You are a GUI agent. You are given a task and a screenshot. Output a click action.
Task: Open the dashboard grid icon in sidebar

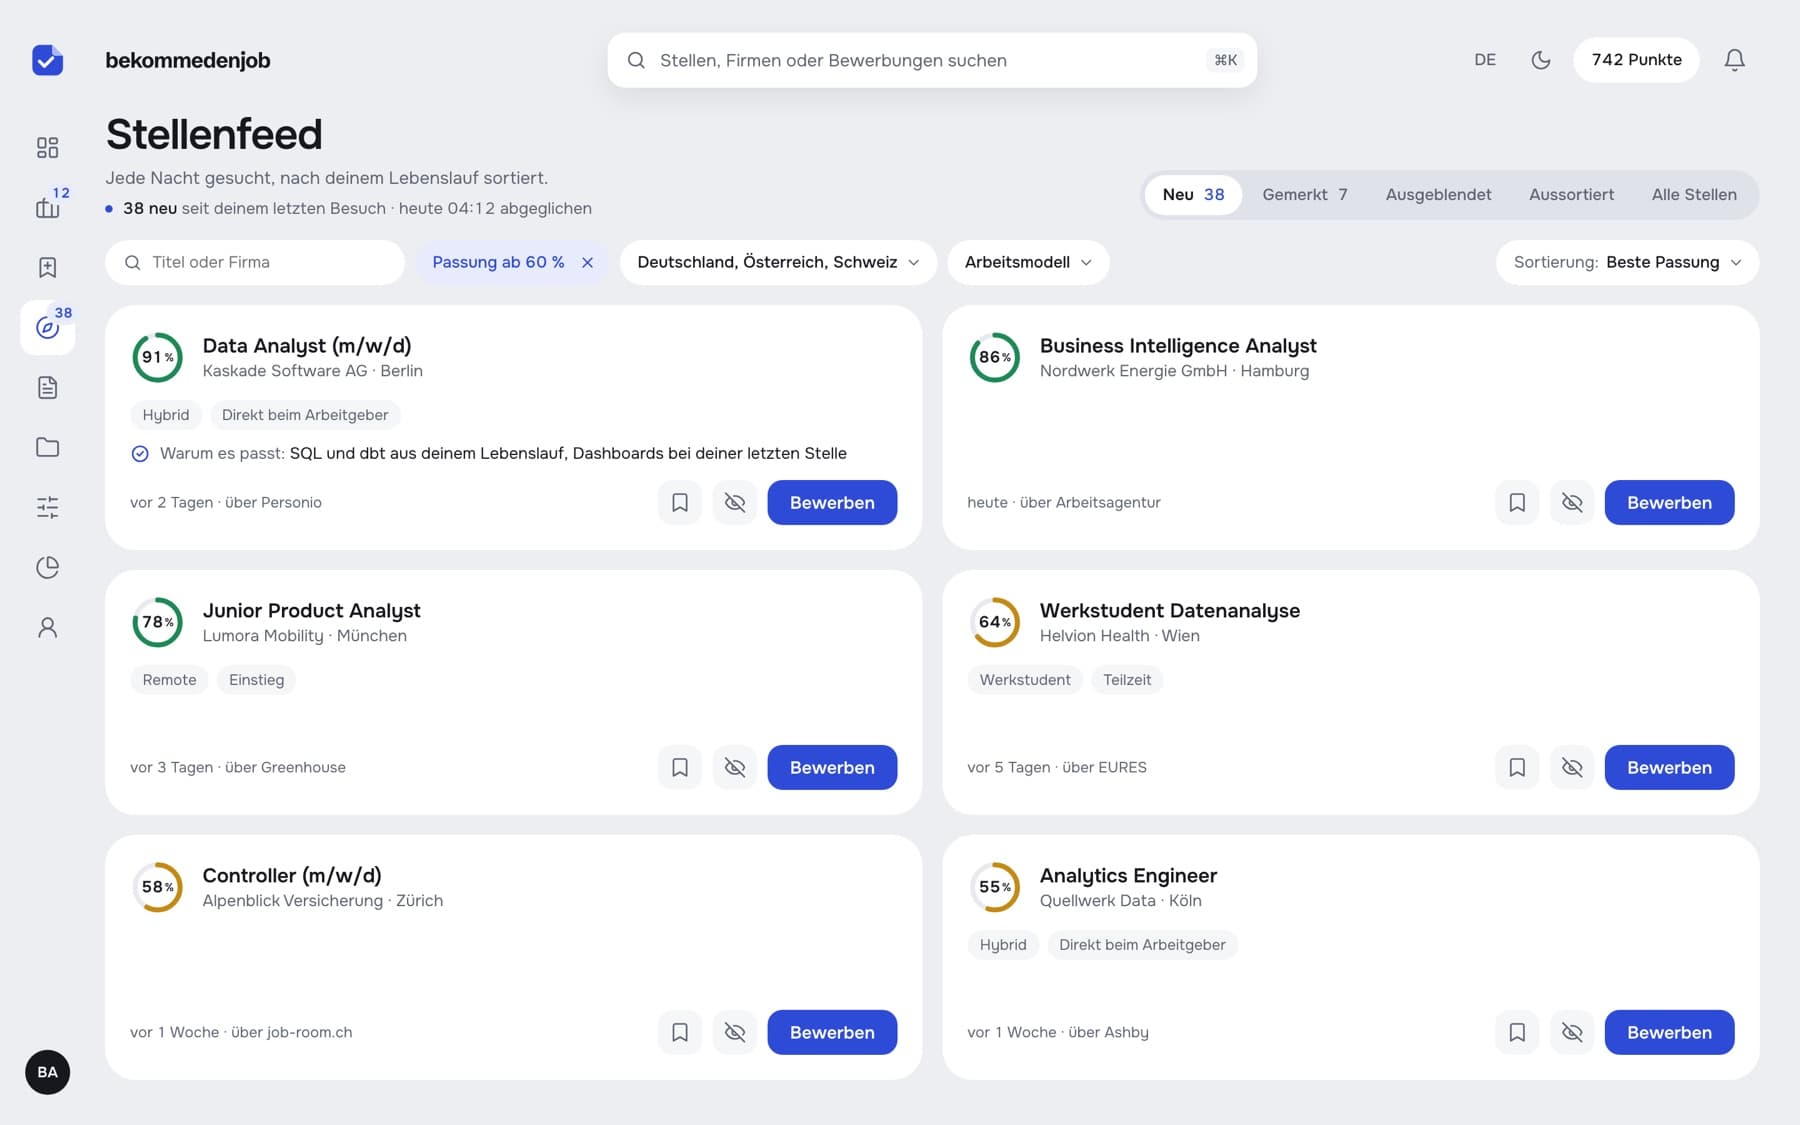47,148
